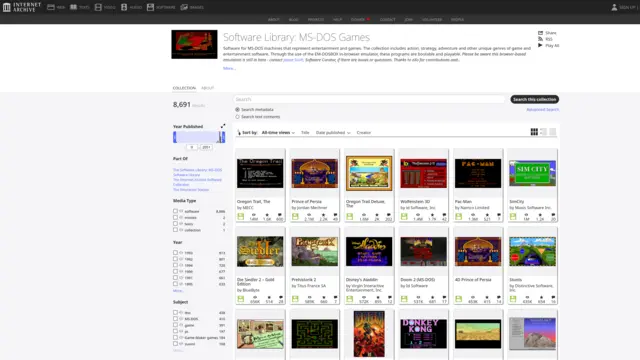Open the Texts section icon
Screen dimensions: 640x360
pyautogui.click(x=73, y=7)
